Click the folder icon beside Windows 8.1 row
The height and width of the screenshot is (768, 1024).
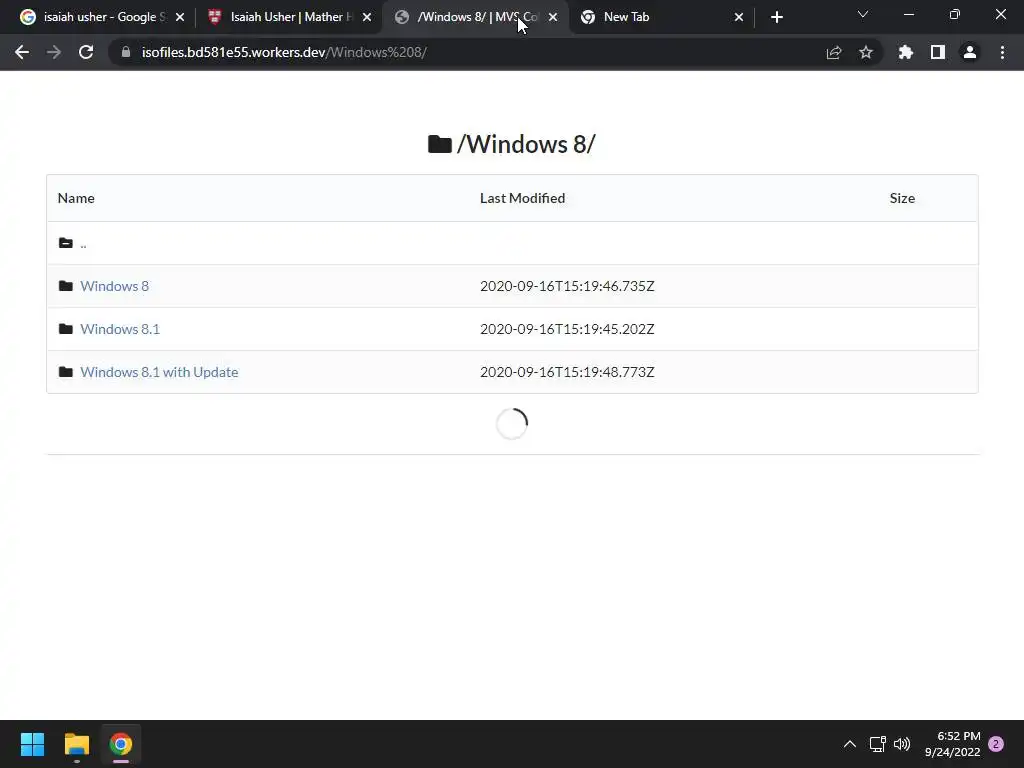65,328
